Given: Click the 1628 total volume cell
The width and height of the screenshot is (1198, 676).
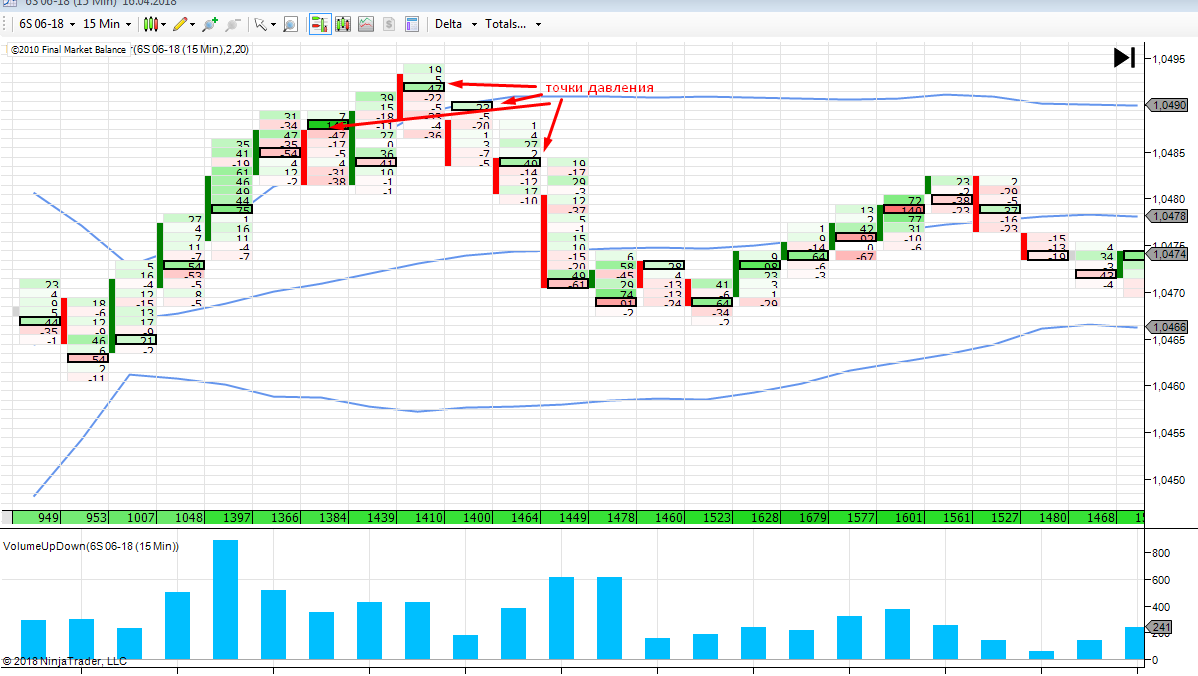Looking at the screenshot, I should click(758, 517).
